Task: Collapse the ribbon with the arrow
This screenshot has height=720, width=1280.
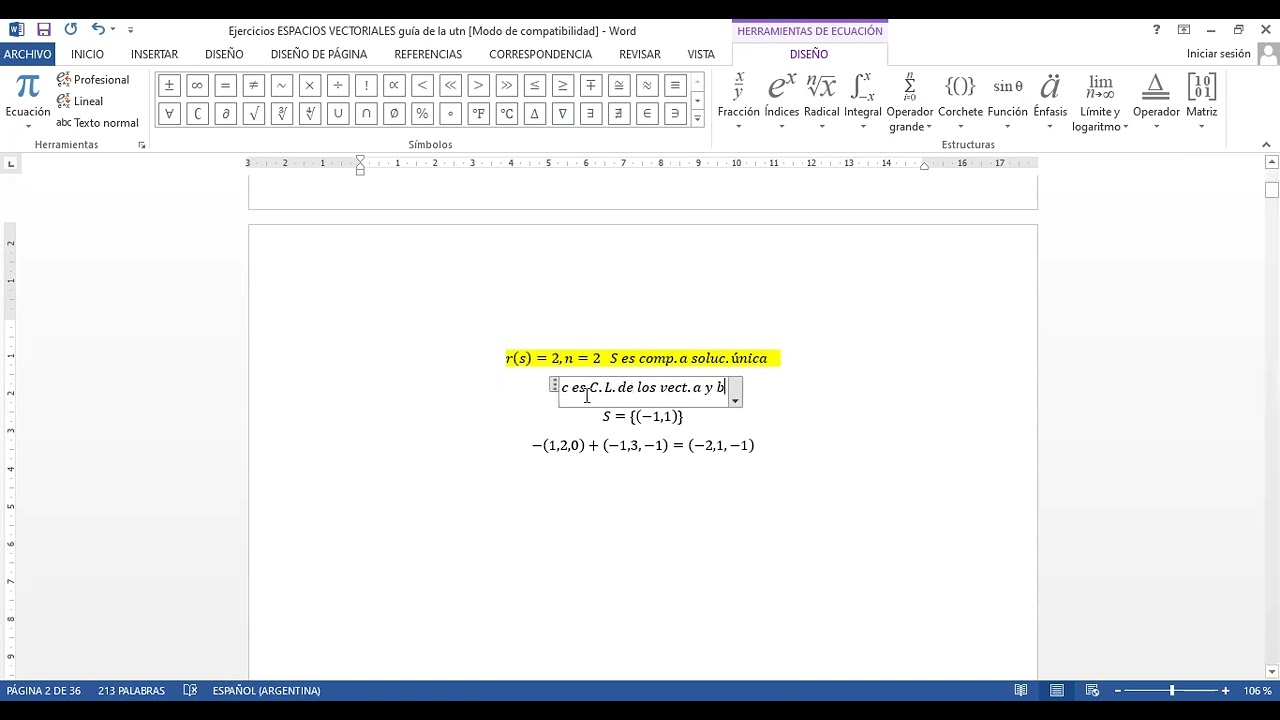Action: (1266, 145)
